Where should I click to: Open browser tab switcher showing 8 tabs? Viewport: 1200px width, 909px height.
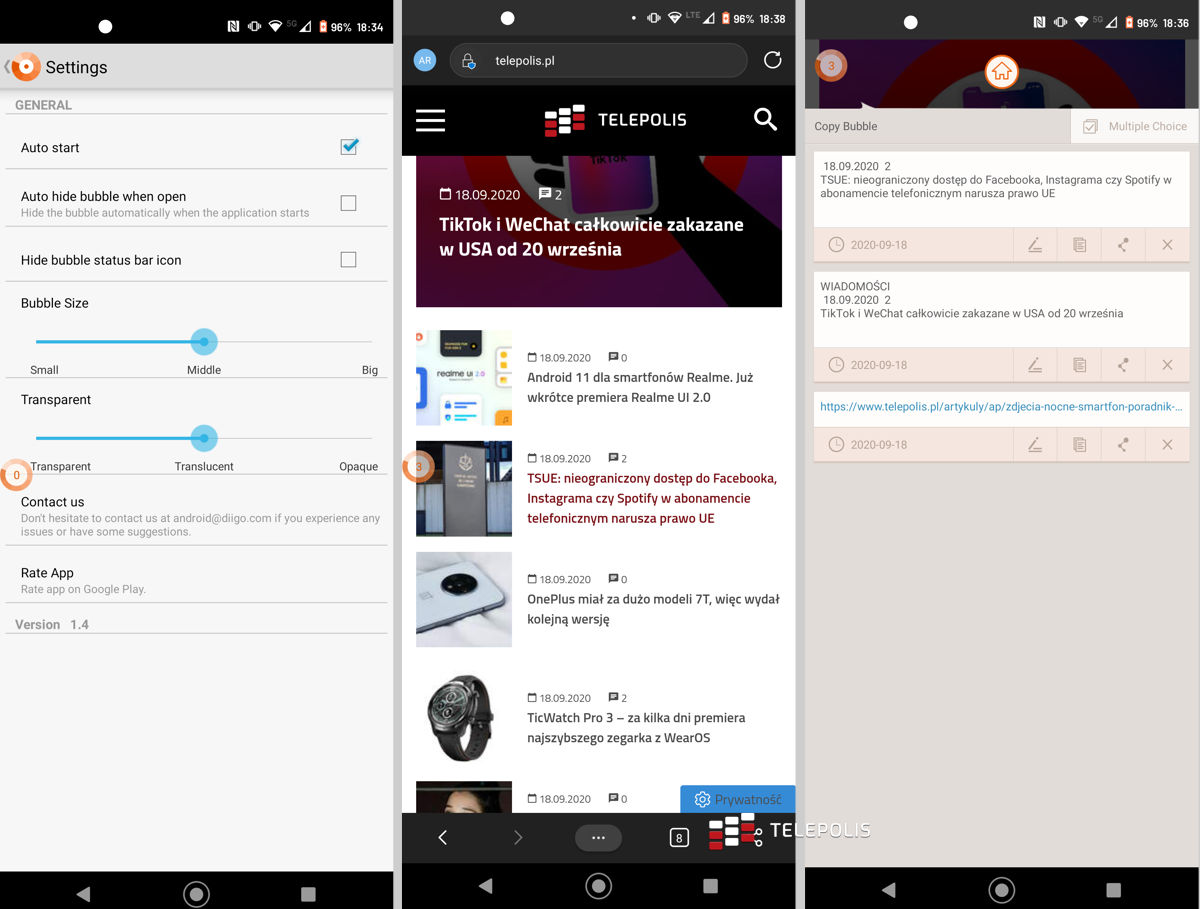pos(679,838)
